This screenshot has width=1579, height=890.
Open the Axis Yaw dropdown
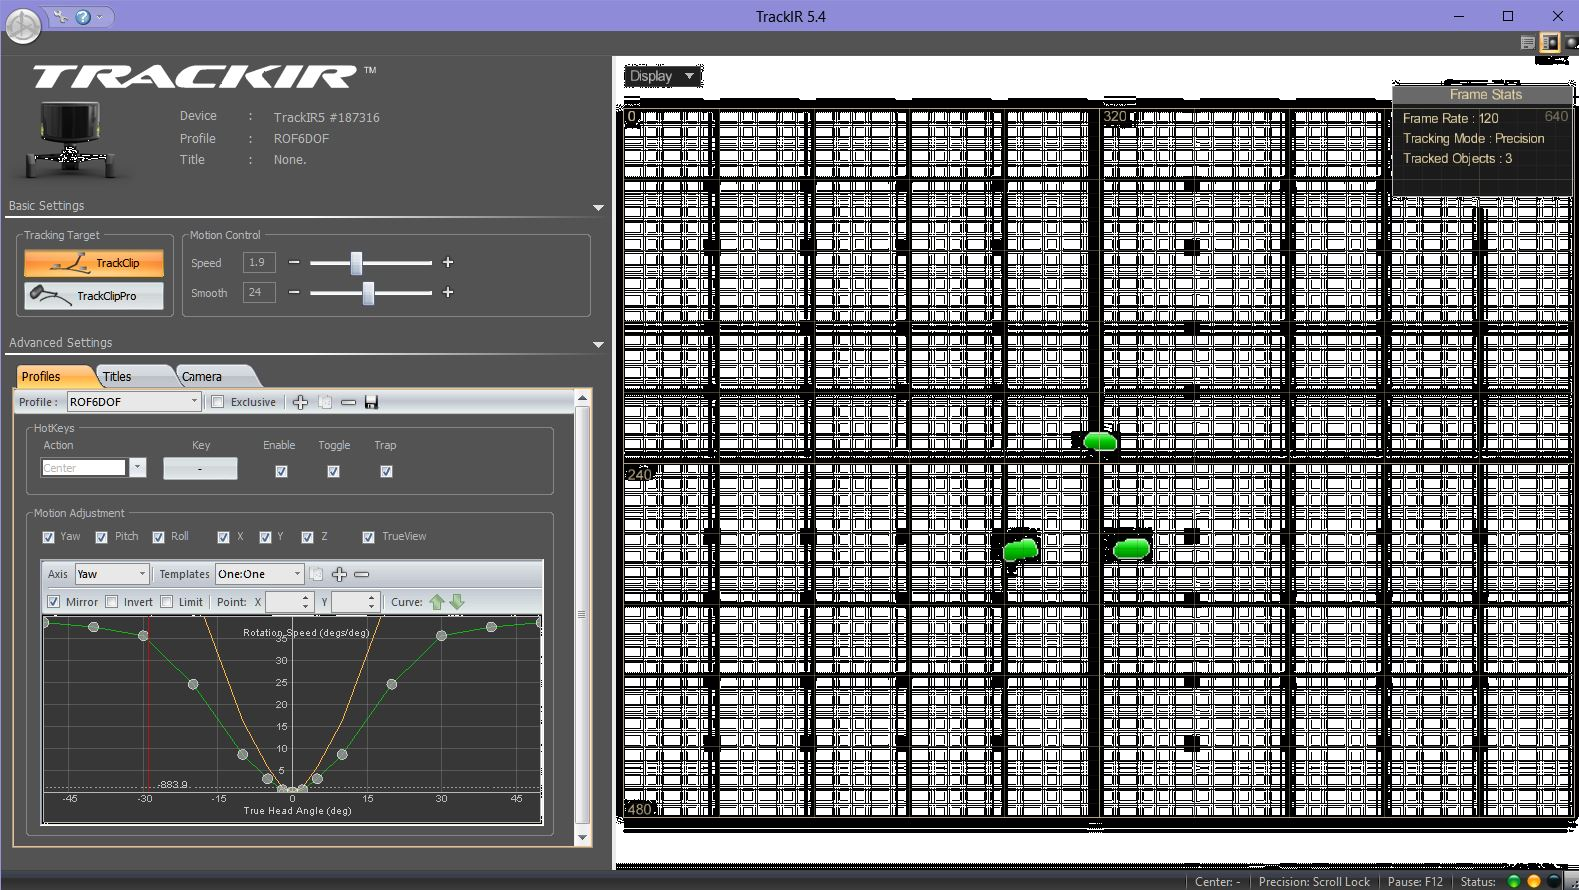point(112,574)
